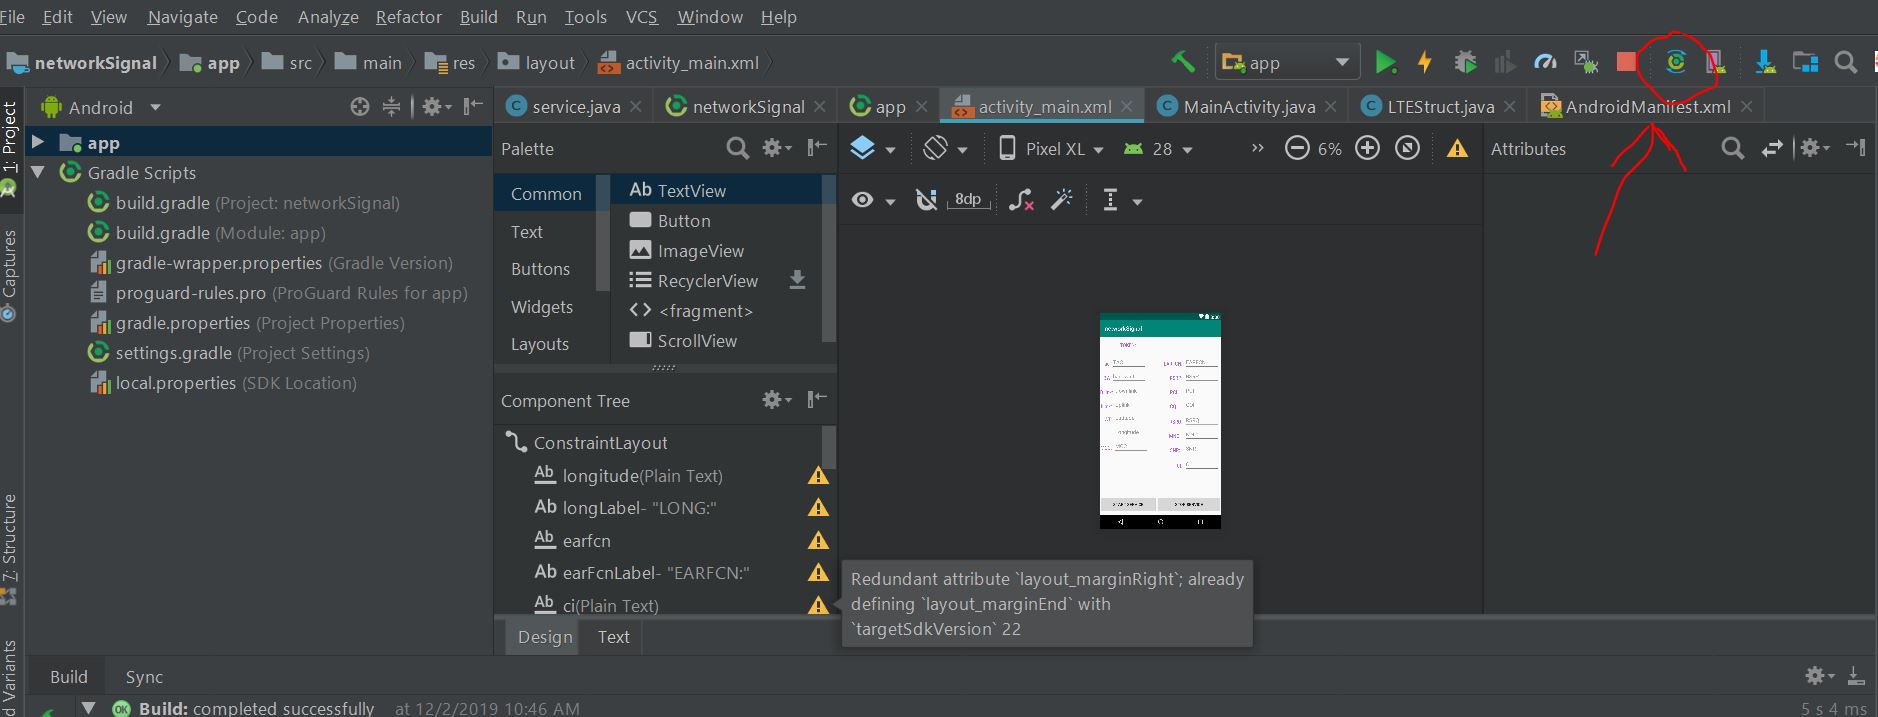Open view options eye dropdown

[x=872, y=200]
